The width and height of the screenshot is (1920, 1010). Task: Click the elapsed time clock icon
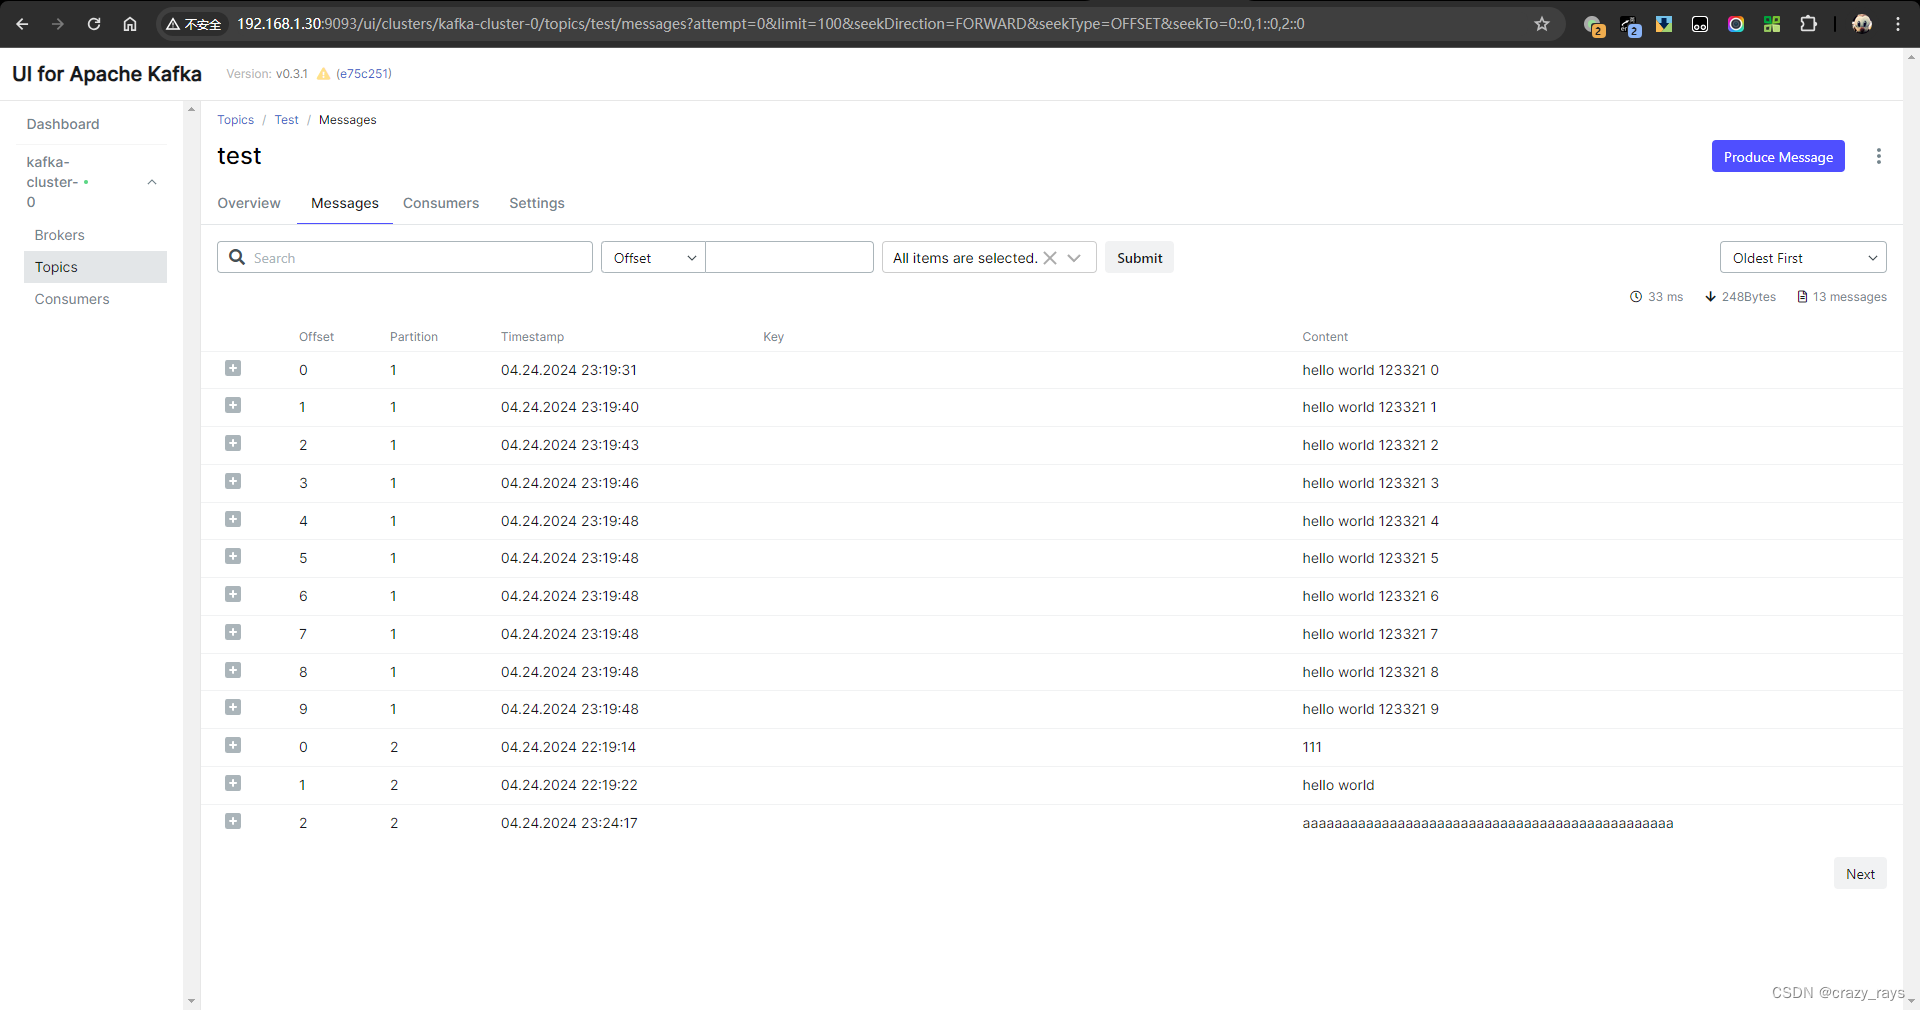pos(1636,297)
